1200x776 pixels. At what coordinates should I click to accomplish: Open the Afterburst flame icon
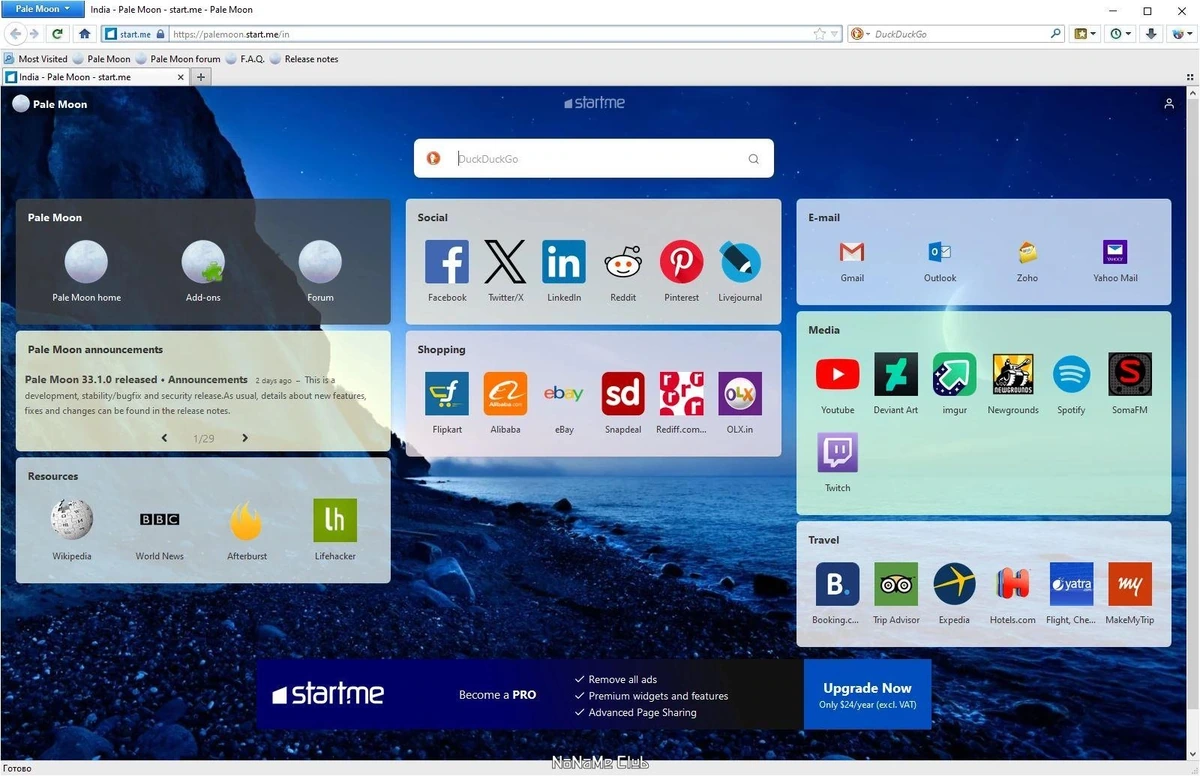coord(247,520)
